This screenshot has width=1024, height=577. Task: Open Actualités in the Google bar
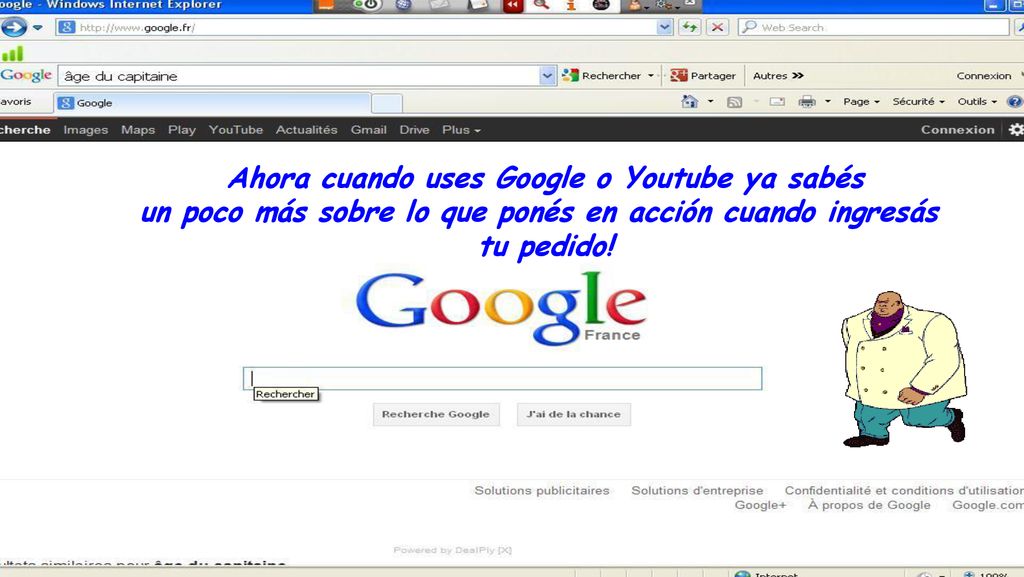(306, 130)
